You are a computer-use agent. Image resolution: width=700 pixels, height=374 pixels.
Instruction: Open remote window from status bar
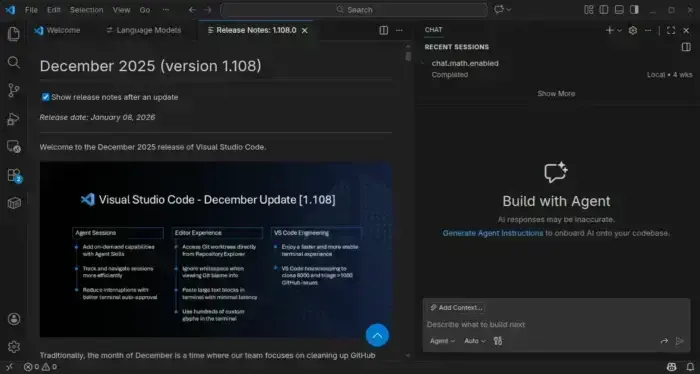click(x=9, y=367)
